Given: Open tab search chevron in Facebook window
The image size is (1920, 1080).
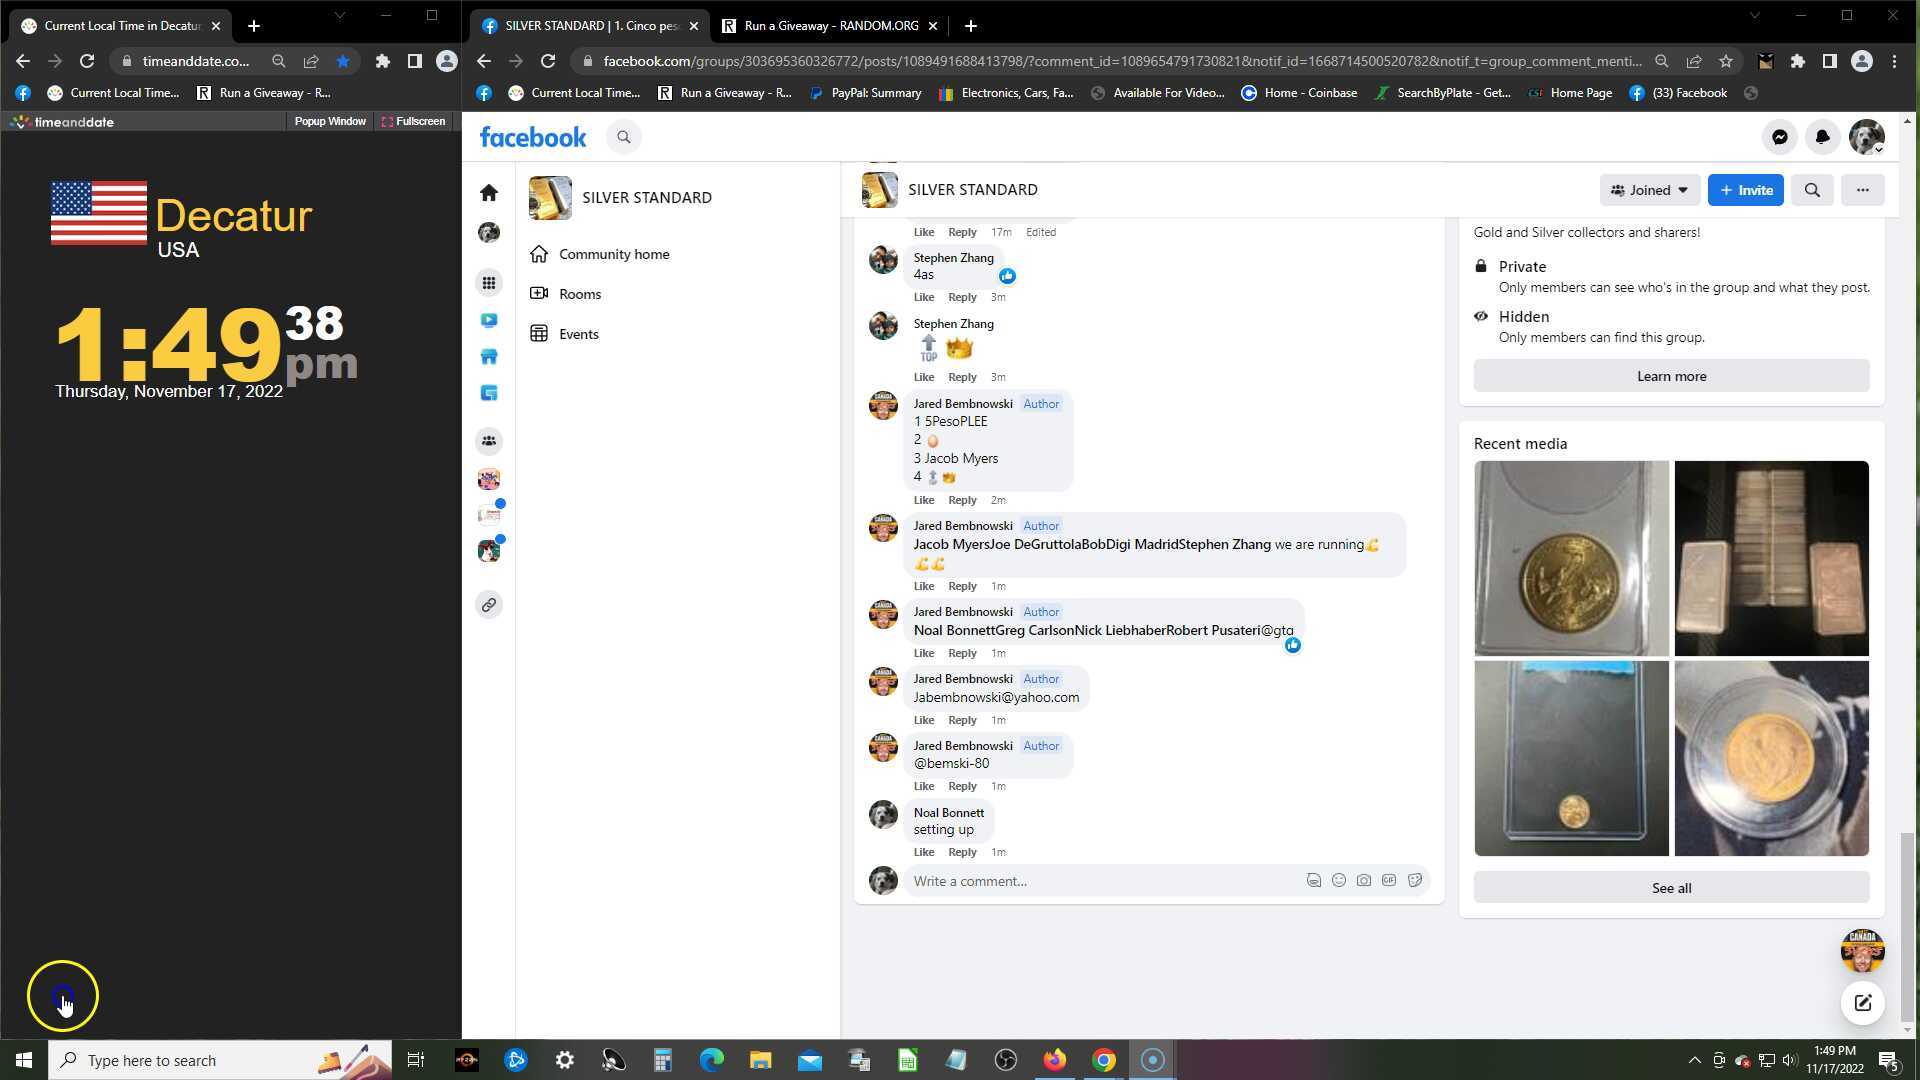Looking at the screenshot, I should click(x=1753, y=16).
